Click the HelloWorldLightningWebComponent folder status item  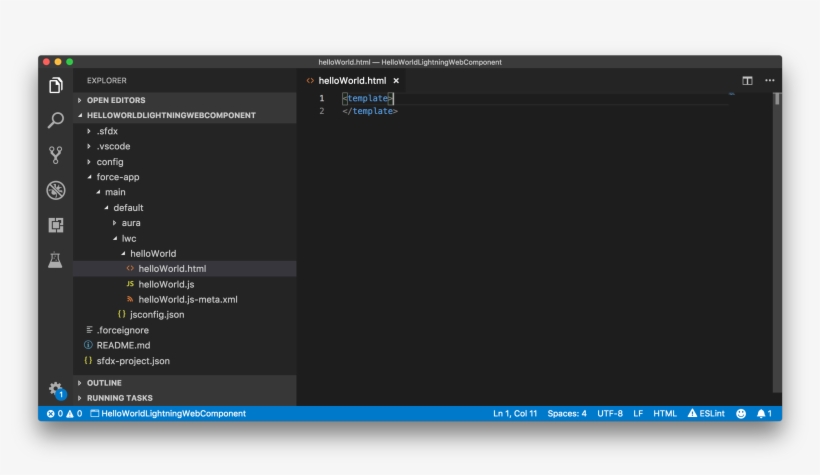pos(168,413)
